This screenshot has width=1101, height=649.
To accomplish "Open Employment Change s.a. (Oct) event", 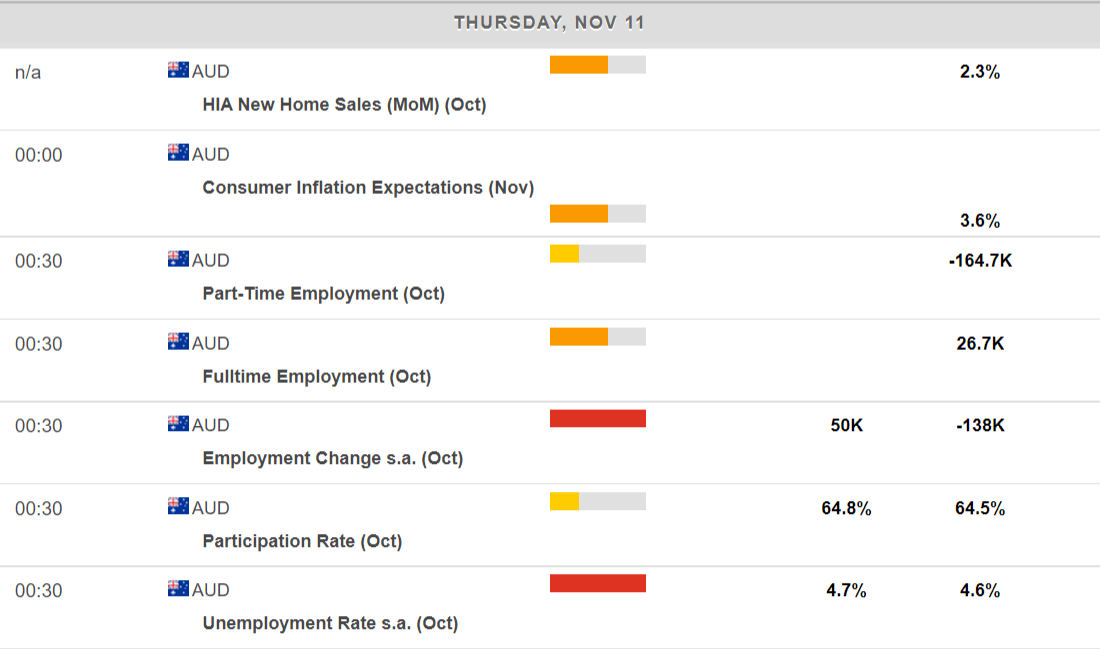I will click(x=332, y=458).
